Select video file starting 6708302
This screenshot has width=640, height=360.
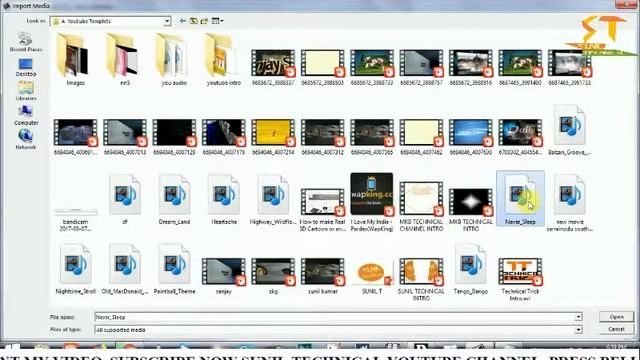[520, 137]
